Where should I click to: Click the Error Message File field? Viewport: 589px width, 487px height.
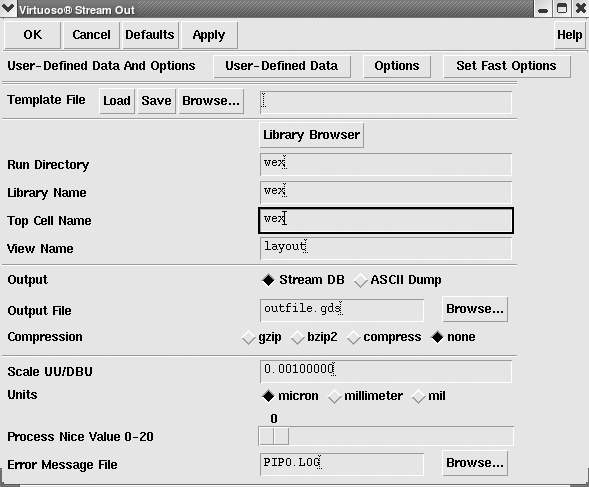click(x=342, y=464)
